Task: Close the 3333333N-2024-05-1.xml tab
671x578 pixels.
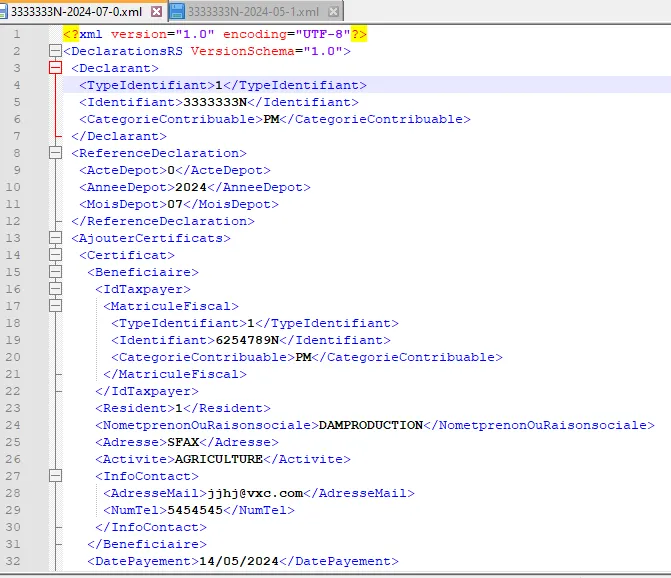Action: tap(333, 12)
